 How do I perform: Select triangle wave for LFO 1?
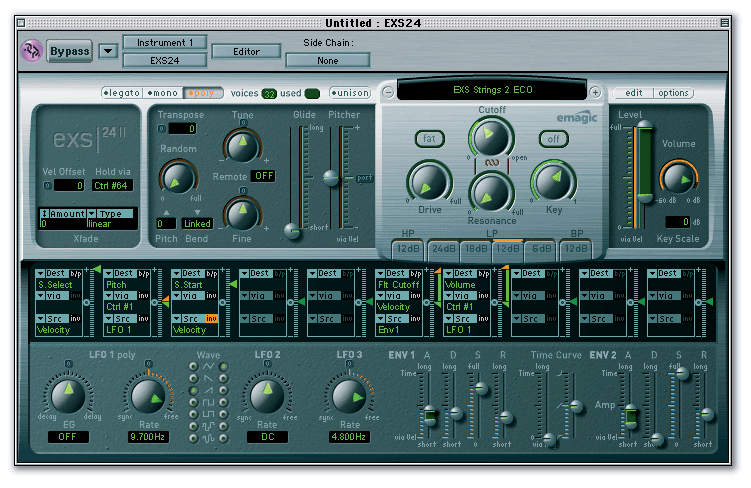[193, 366]
